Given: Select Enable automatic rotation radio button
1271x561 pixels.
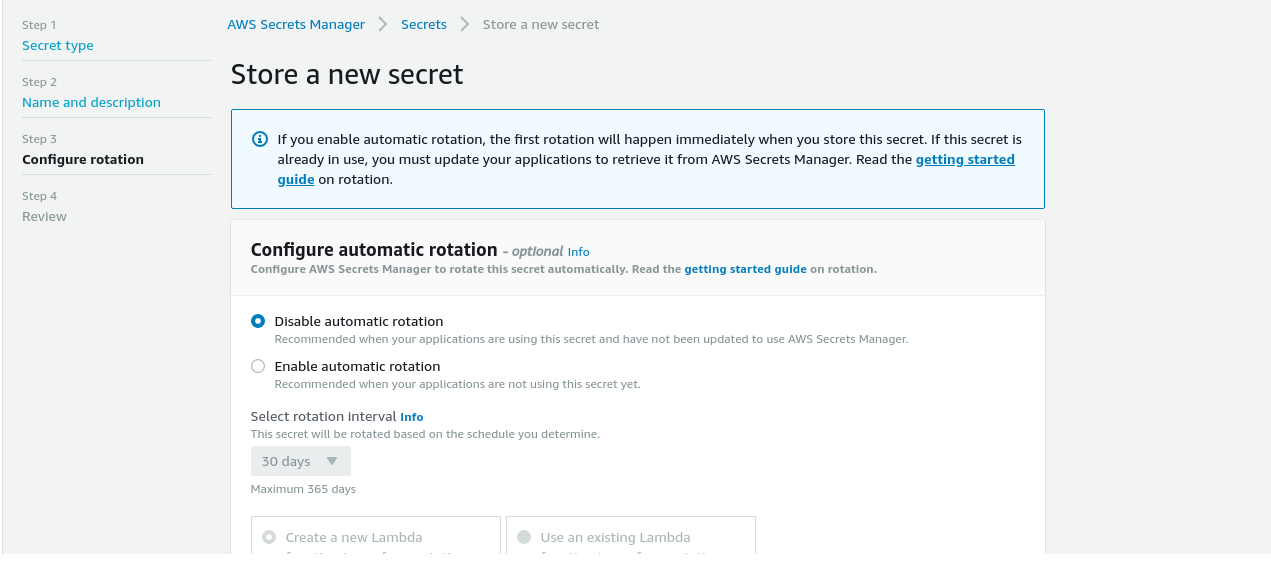Looking at the screenshot, I should click(258, 366).
